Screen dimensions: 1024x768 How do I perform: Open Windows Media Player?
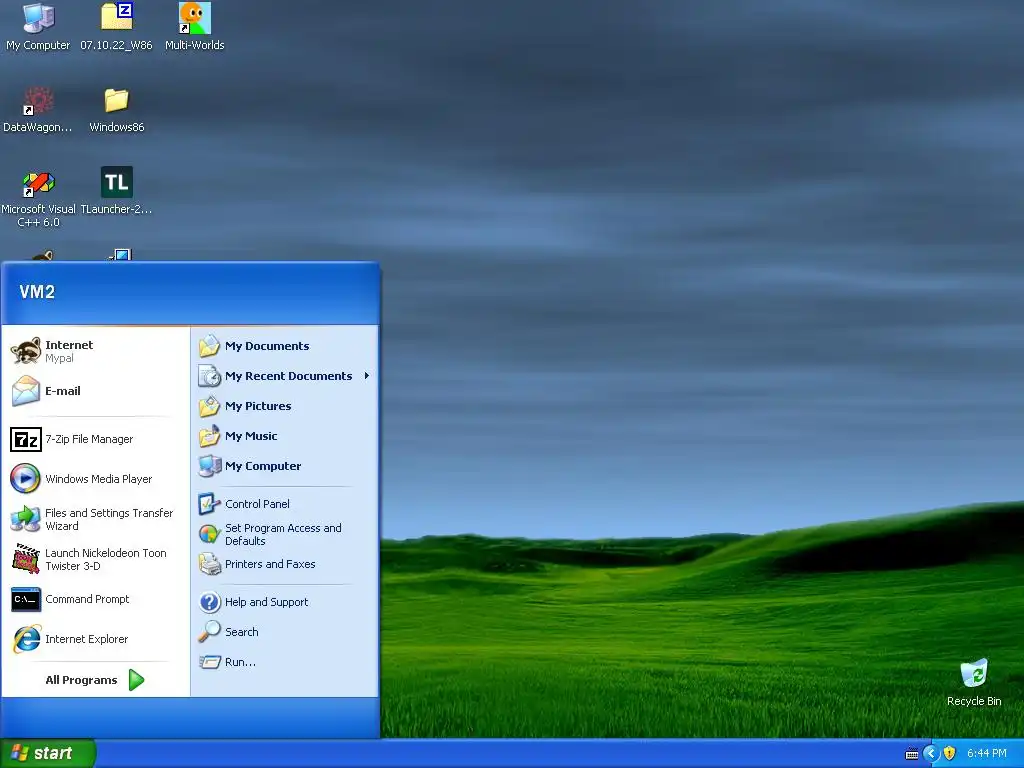(96, 479)
